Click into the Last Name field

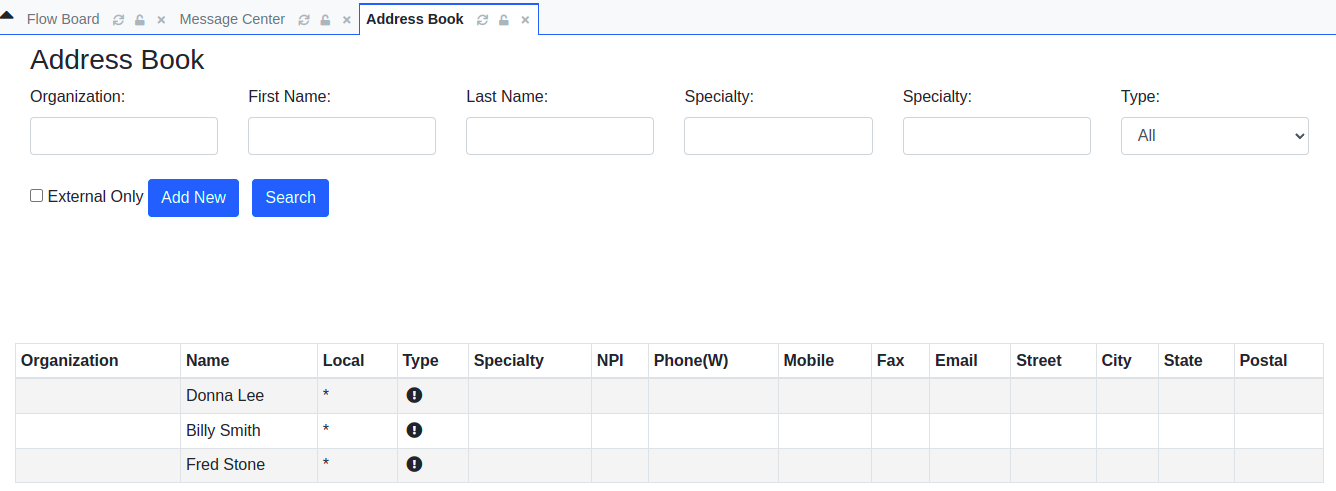point(560,136)
